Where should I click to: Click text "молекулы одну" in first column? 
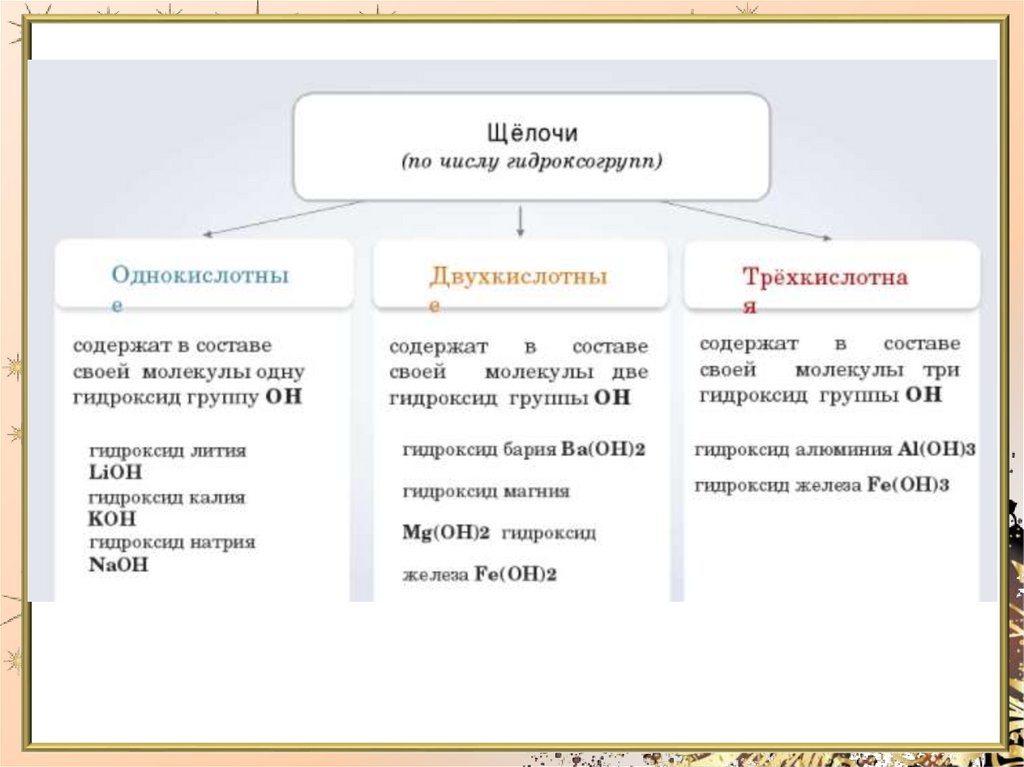point(223,372)
